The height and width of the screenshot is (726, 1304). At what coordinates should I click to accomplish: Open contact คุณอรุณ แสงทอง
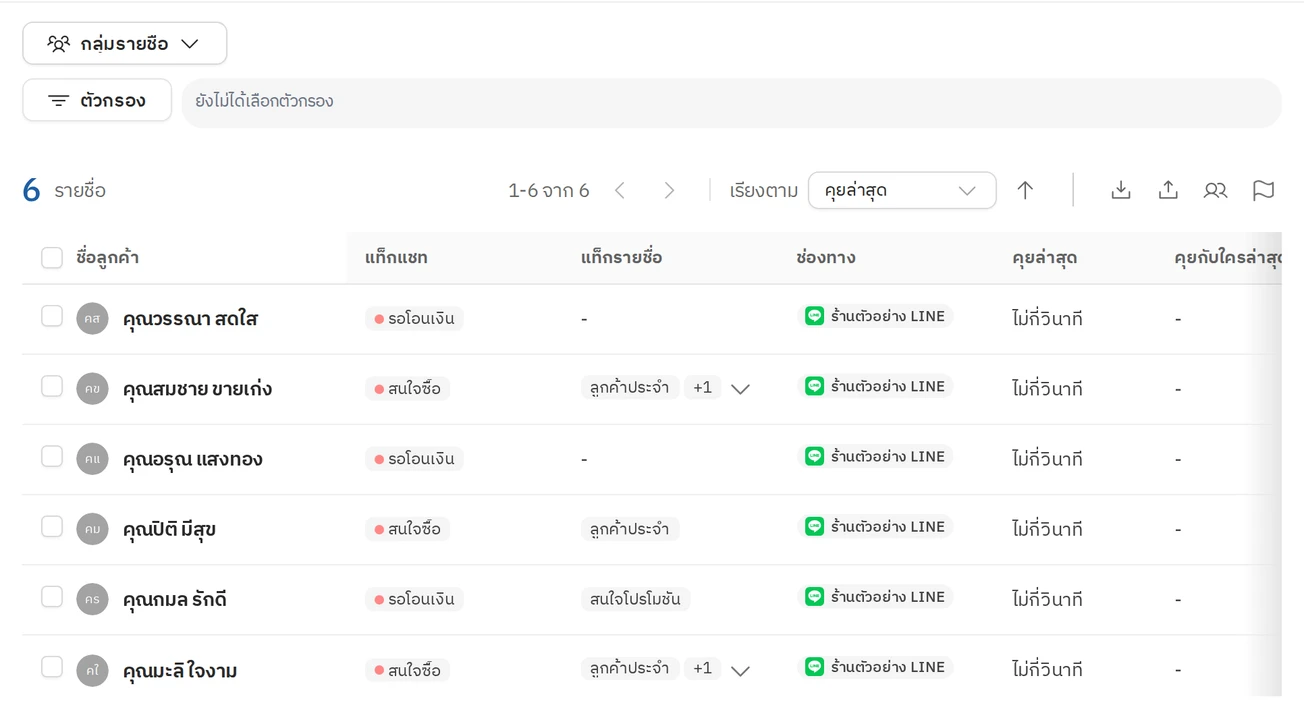click(x=192, y=459)
